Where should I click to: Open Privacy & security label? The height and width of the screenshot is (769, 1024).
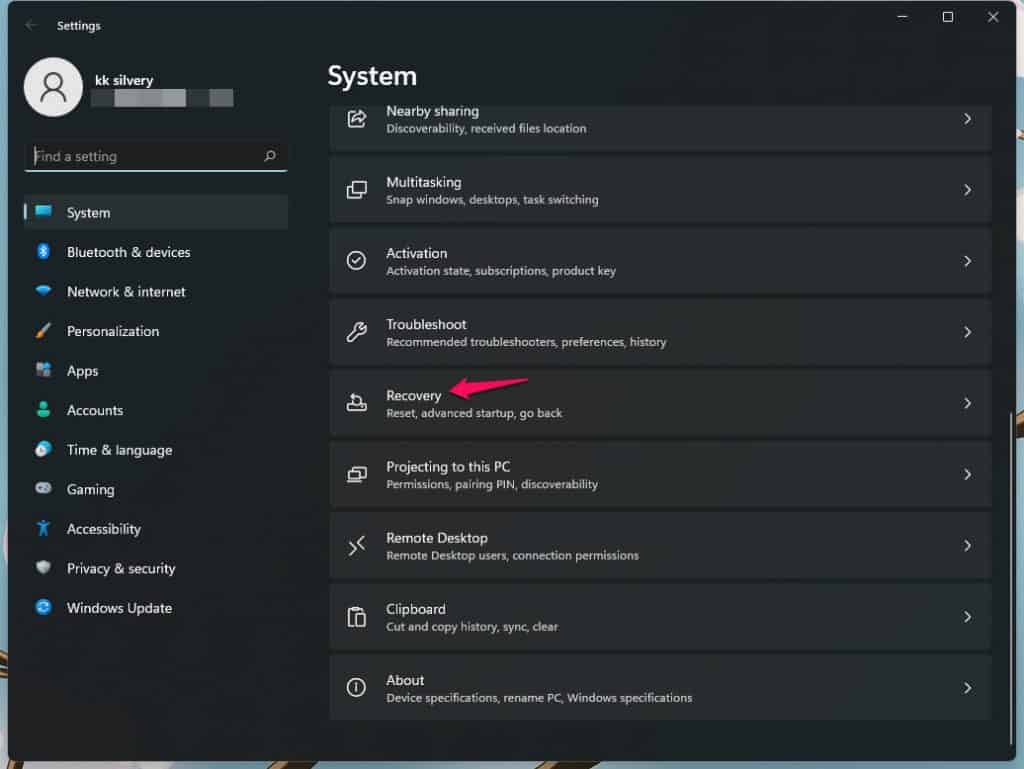(x=121, y=569)
